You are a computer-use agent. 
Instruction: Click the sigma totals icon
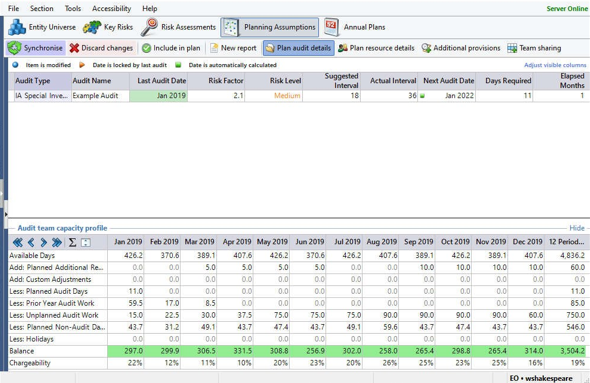72,242
